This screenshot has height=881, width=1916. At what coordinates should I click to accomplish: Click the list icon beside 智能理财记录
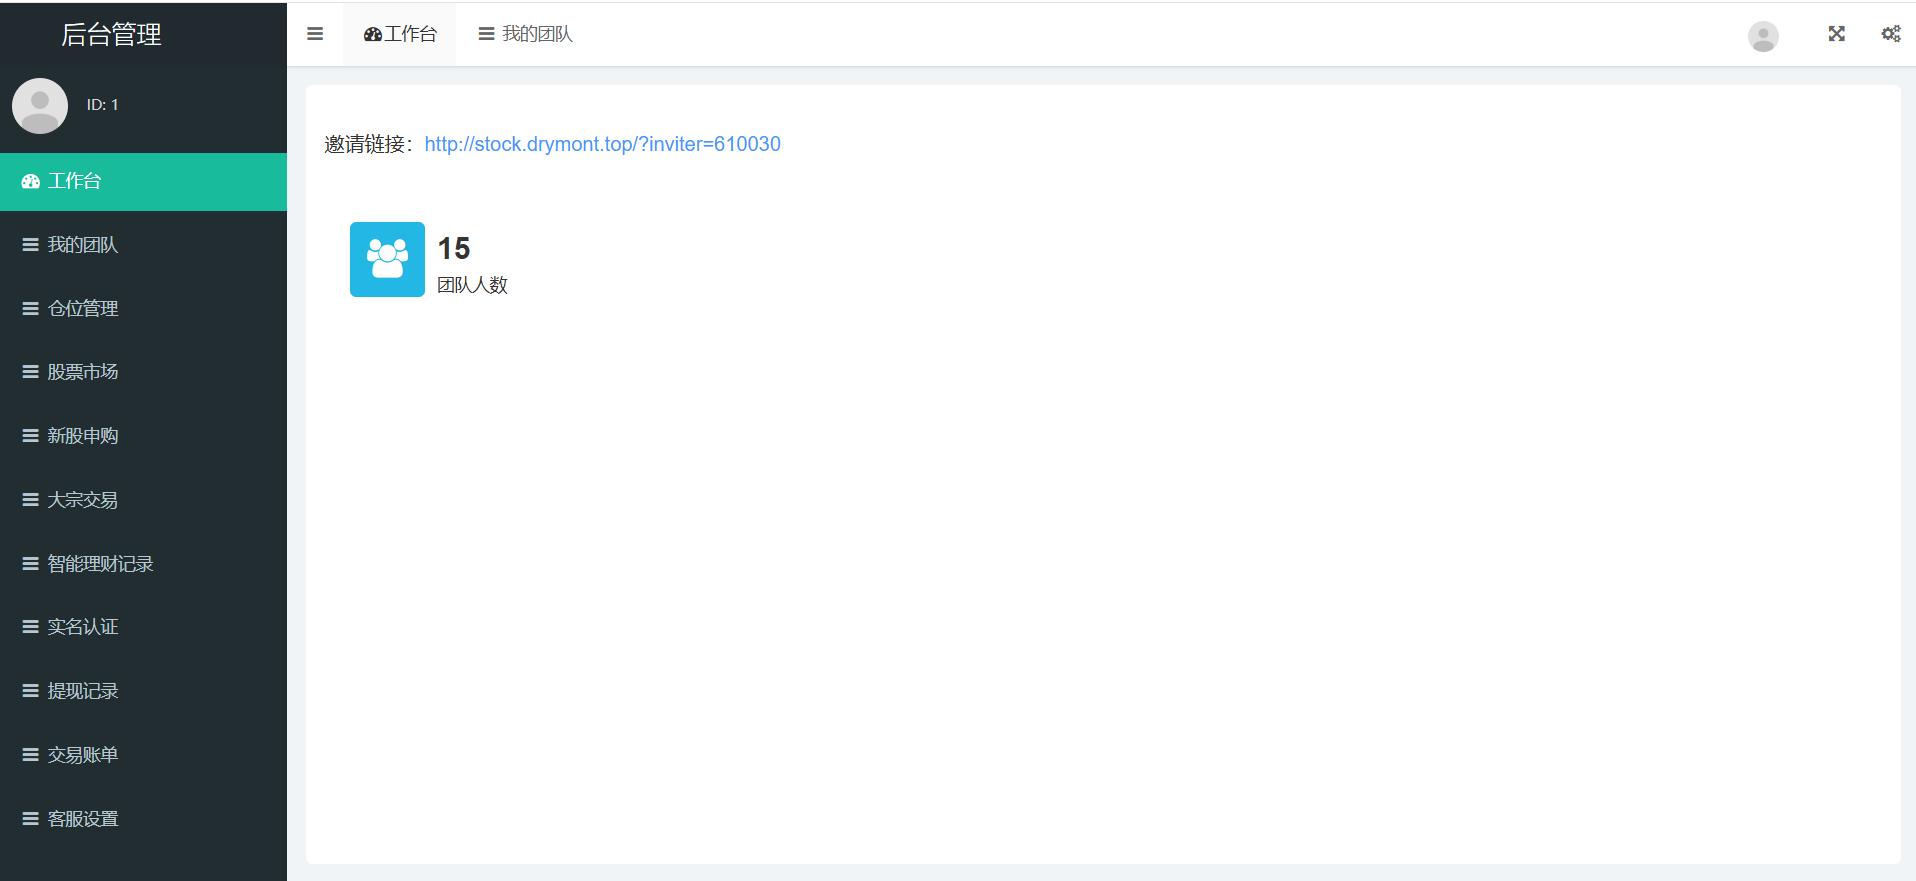[x=31, y=564]
